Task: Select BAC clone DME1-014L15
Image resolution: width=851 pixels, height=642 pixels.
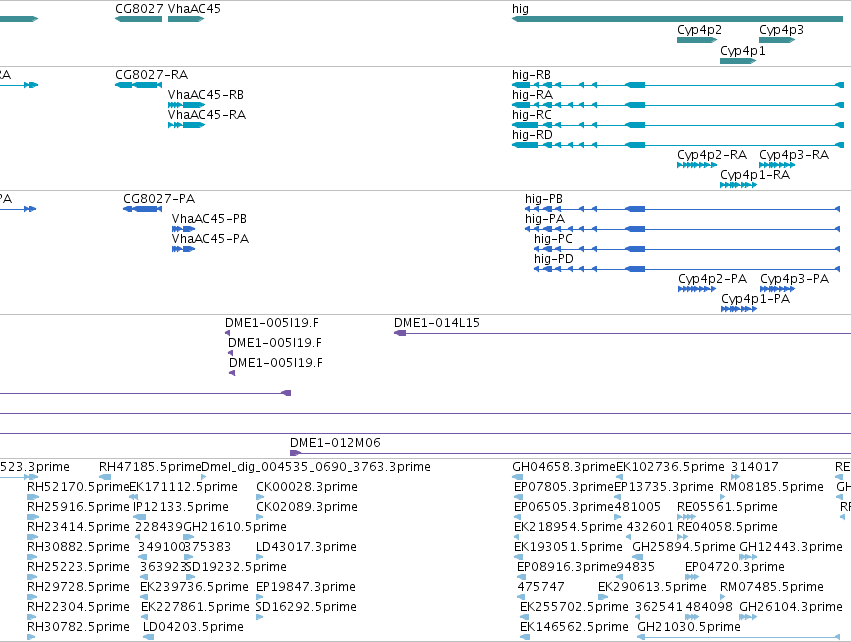Action: [623, 333]
